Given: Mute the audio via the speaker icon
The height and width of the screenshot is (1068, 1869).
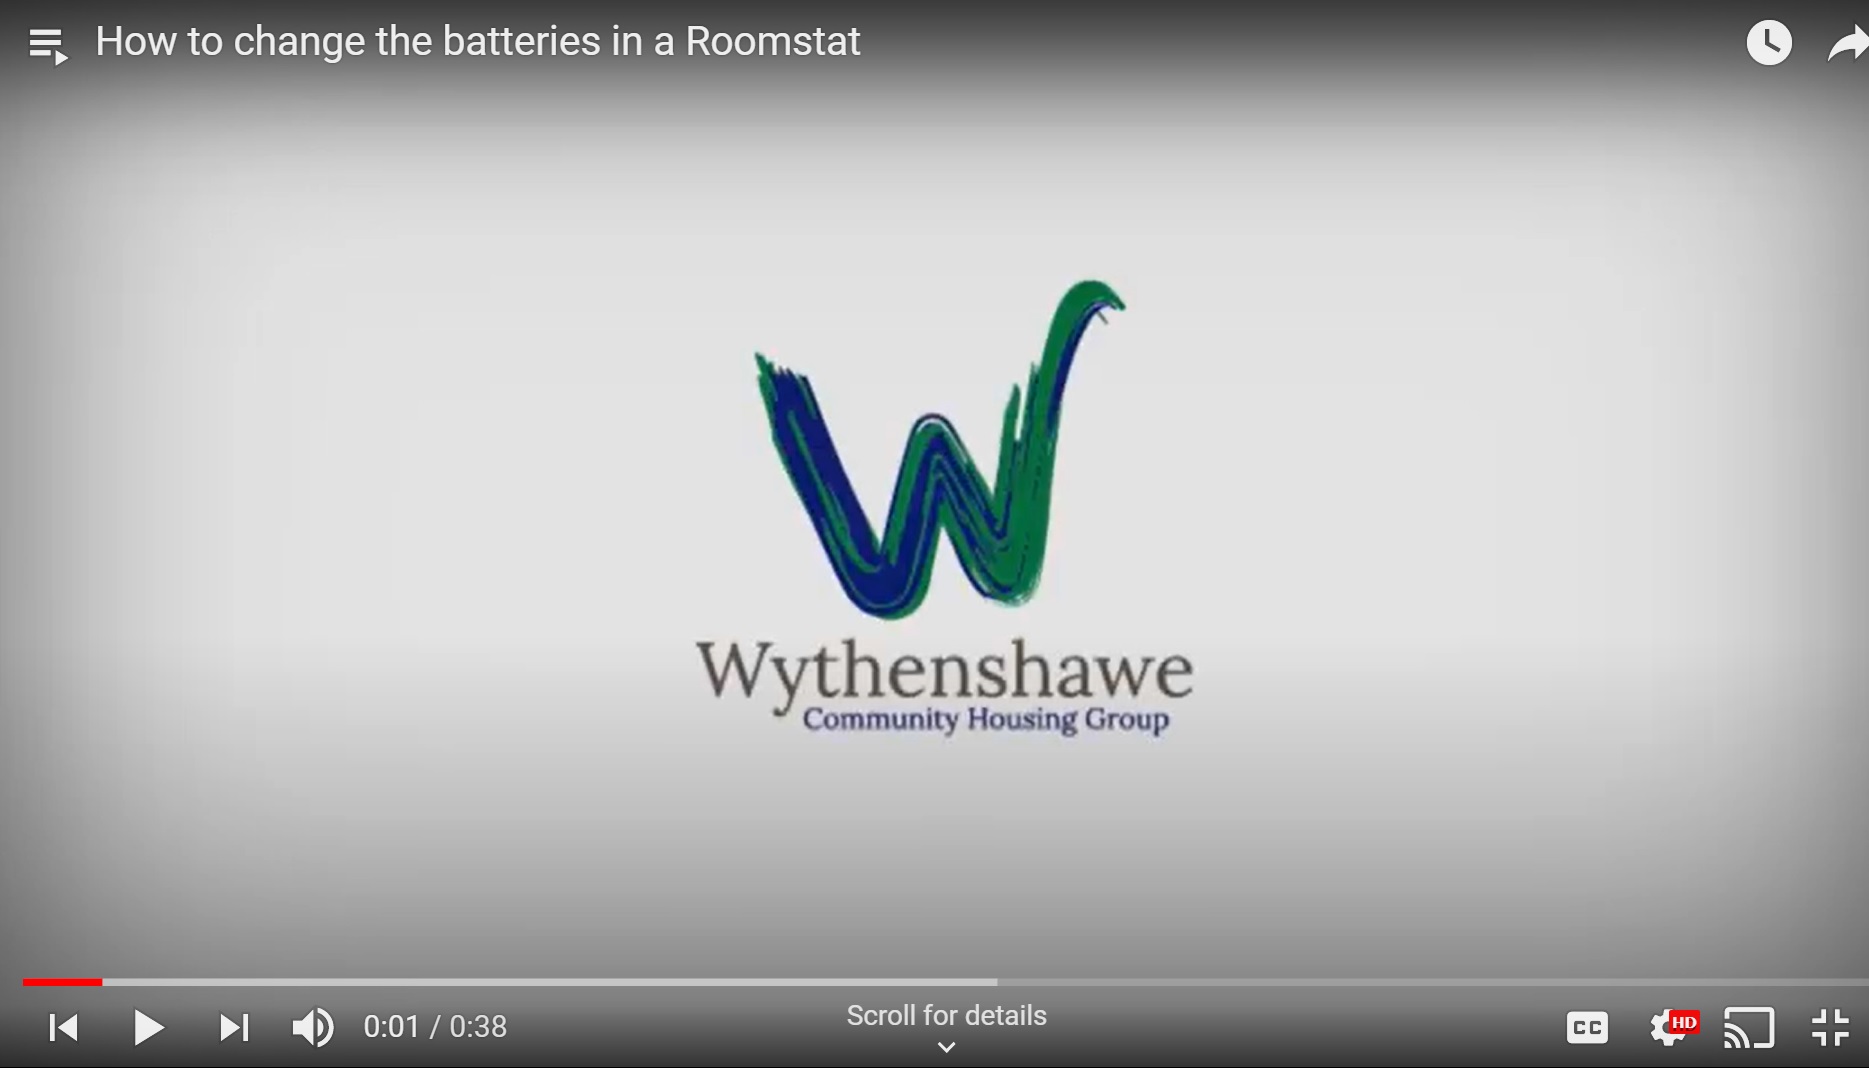Looking at the screenshot, I should pyautogui.click(x=313, y=1027).
